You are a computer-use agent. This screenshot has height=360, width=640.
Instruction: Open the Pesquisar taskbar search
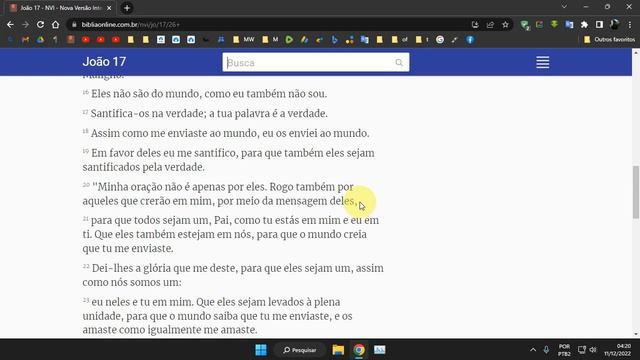tap(300, 350)
